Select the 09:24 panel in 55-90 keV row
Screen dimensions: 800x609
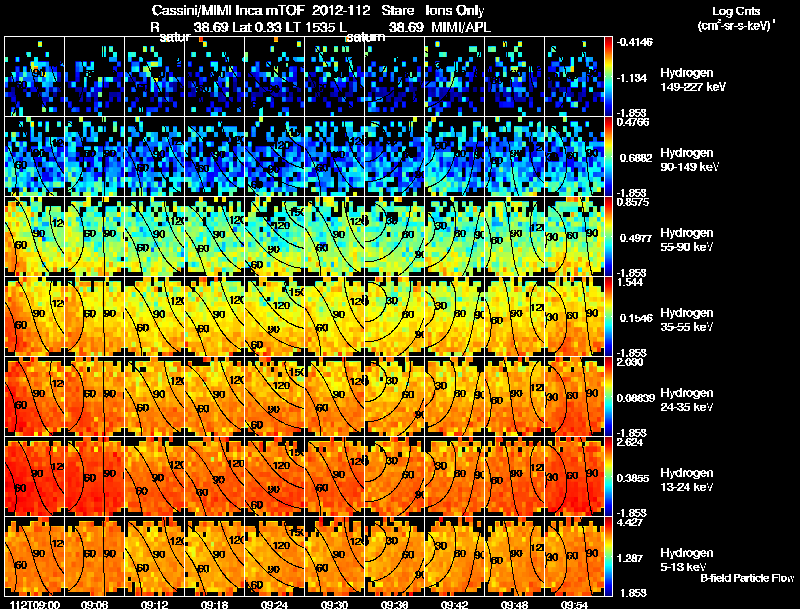point(274,236)
